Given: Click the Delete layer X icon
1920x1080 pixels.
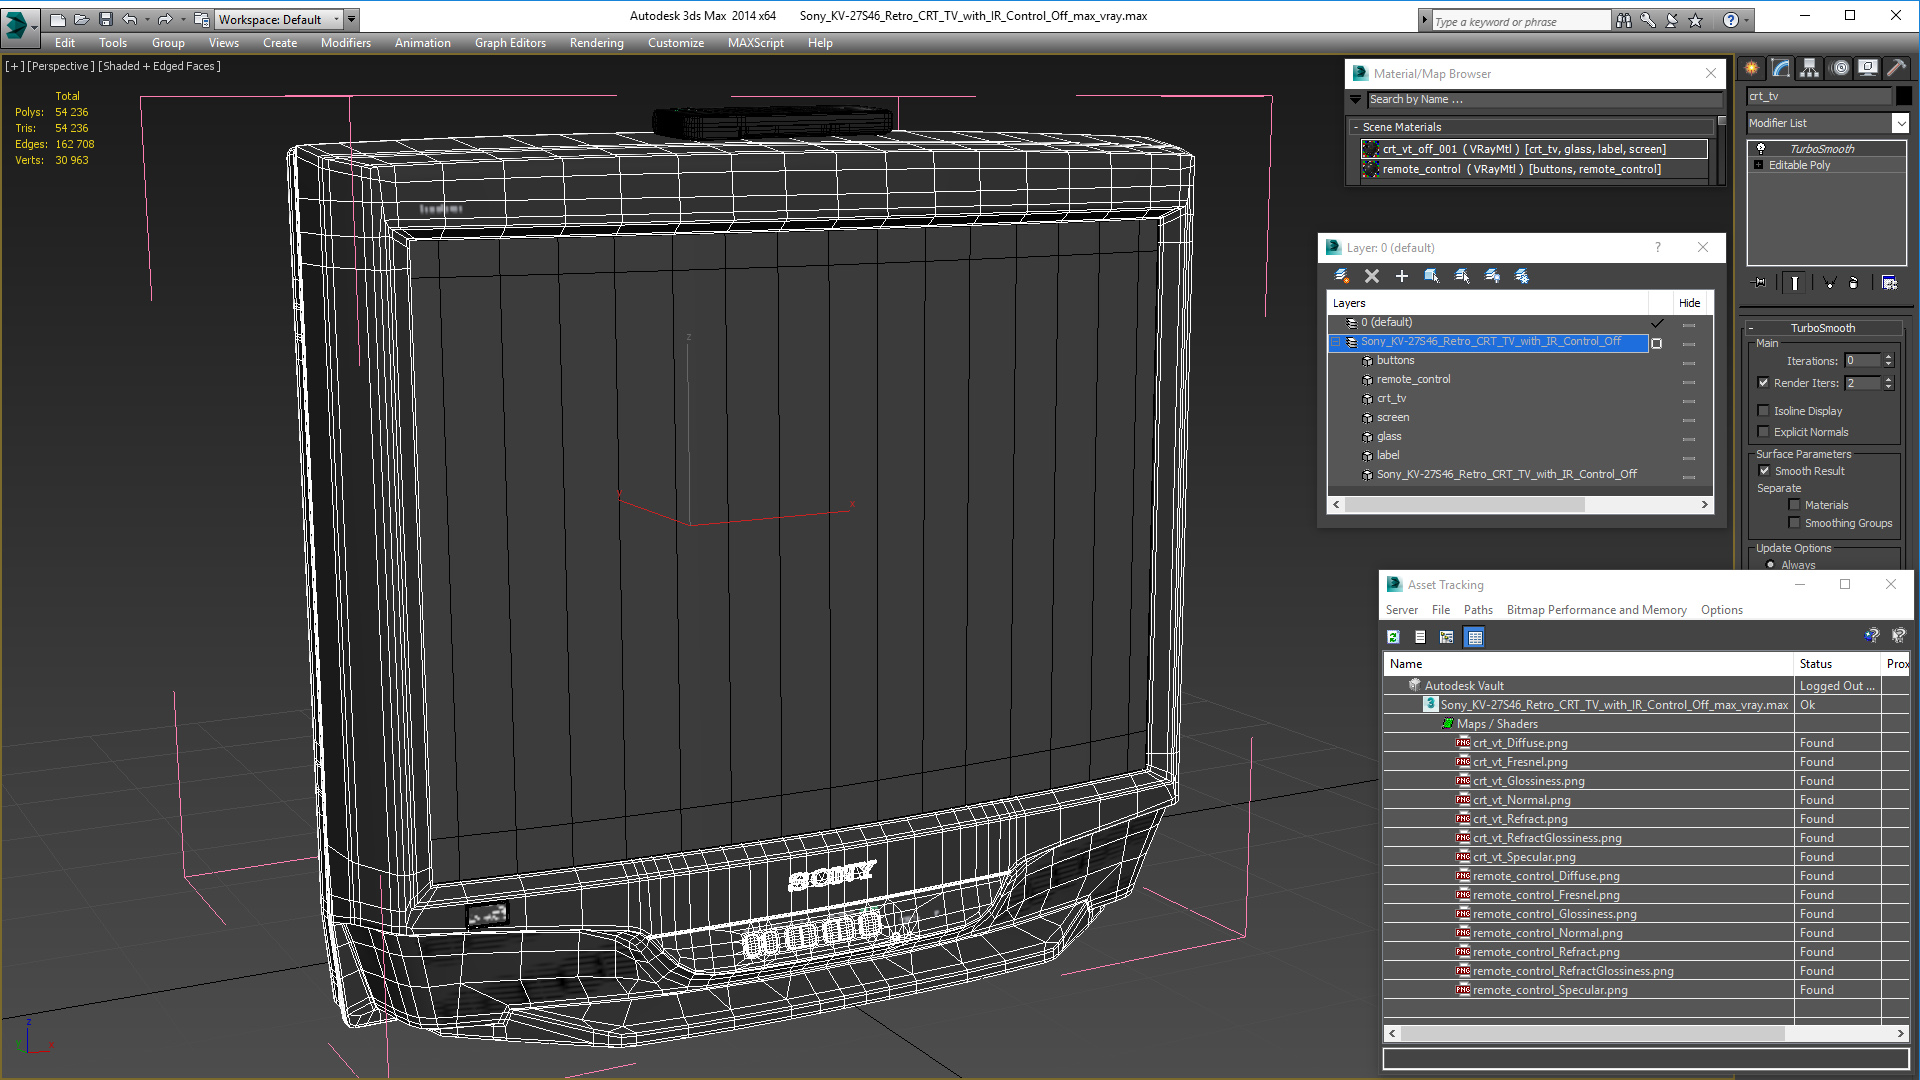Looking at the screenshot, I should [x=1372, y=276].
